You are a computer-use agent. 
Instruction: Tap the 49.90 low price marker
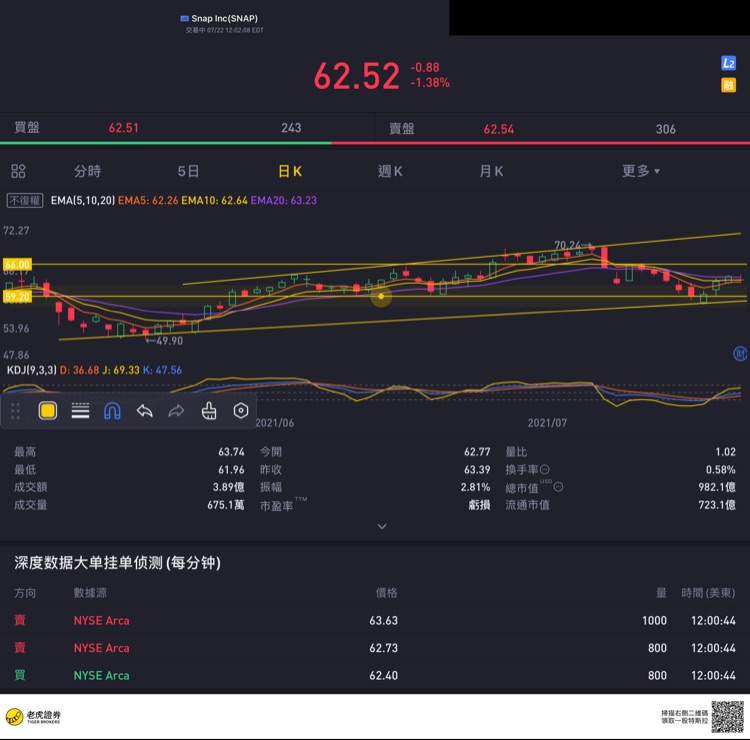(x=164, y=341)
